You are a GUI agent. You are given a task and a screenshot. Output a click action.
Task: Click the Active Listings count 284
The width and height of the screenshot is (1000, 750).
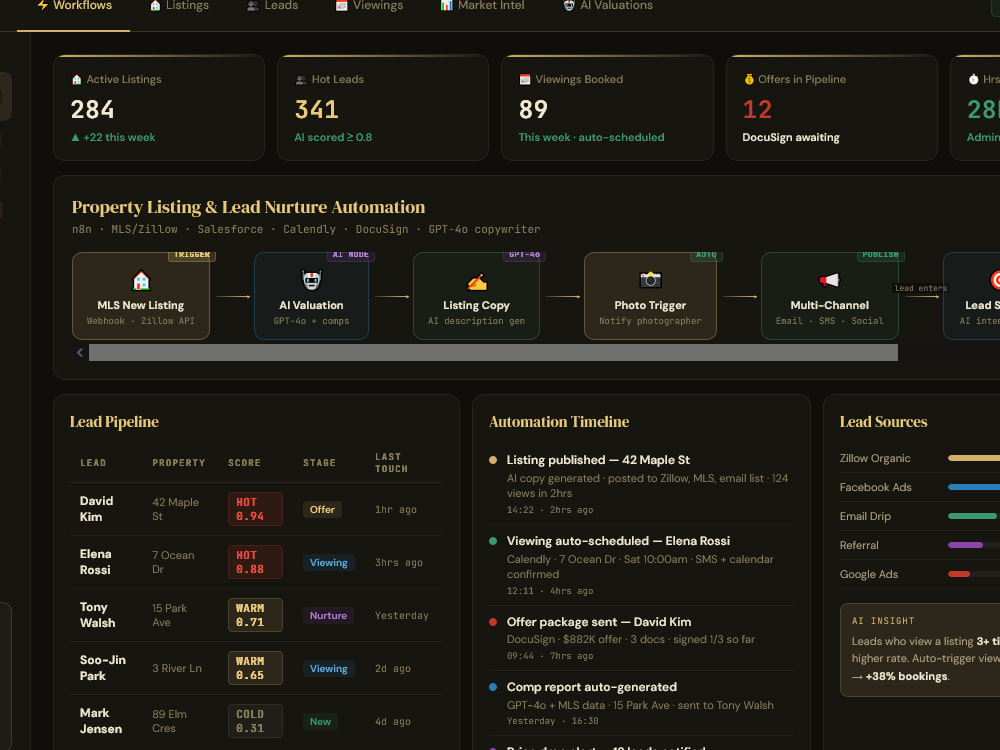click(x=92, y=110)
